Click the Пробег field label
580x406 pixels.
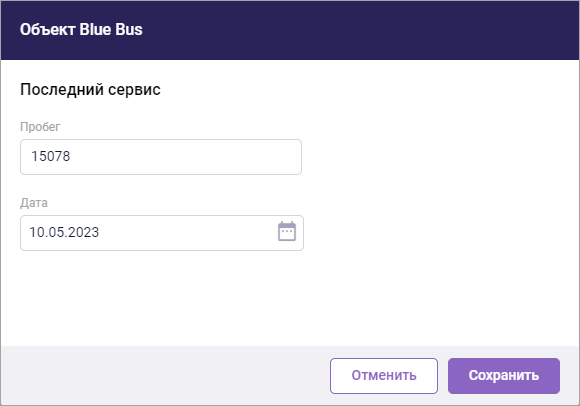40,127
